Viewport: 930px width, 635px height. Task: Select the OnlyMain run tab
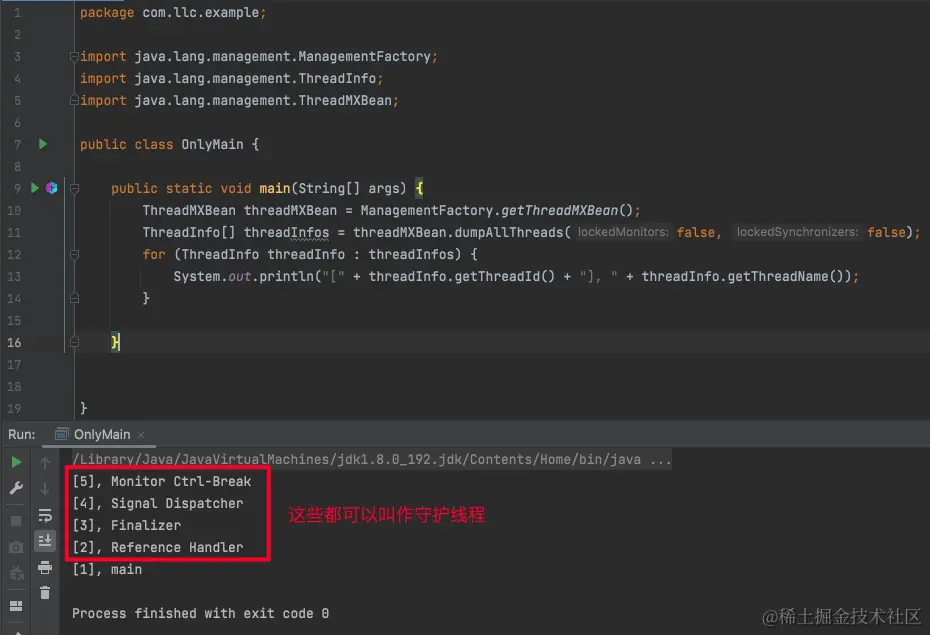(x=101, y=435)
